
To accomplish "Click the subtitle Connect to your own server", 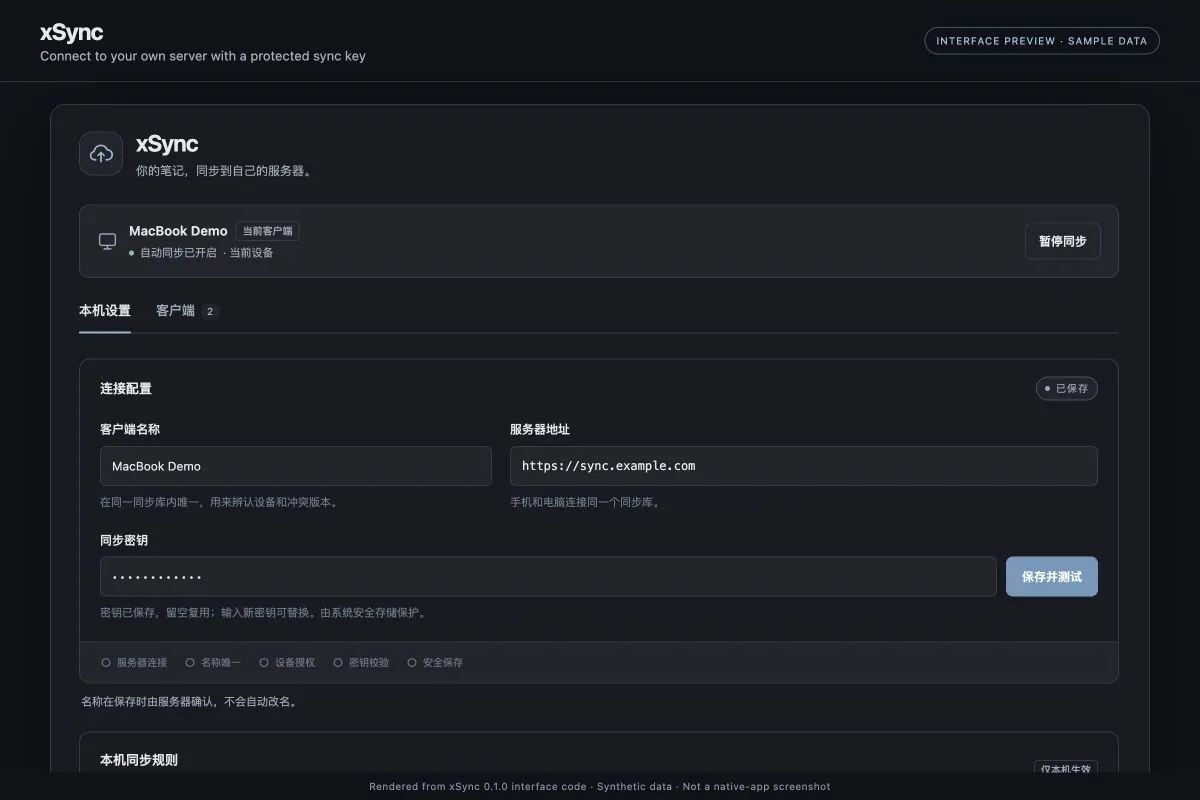I will [203, 56].
